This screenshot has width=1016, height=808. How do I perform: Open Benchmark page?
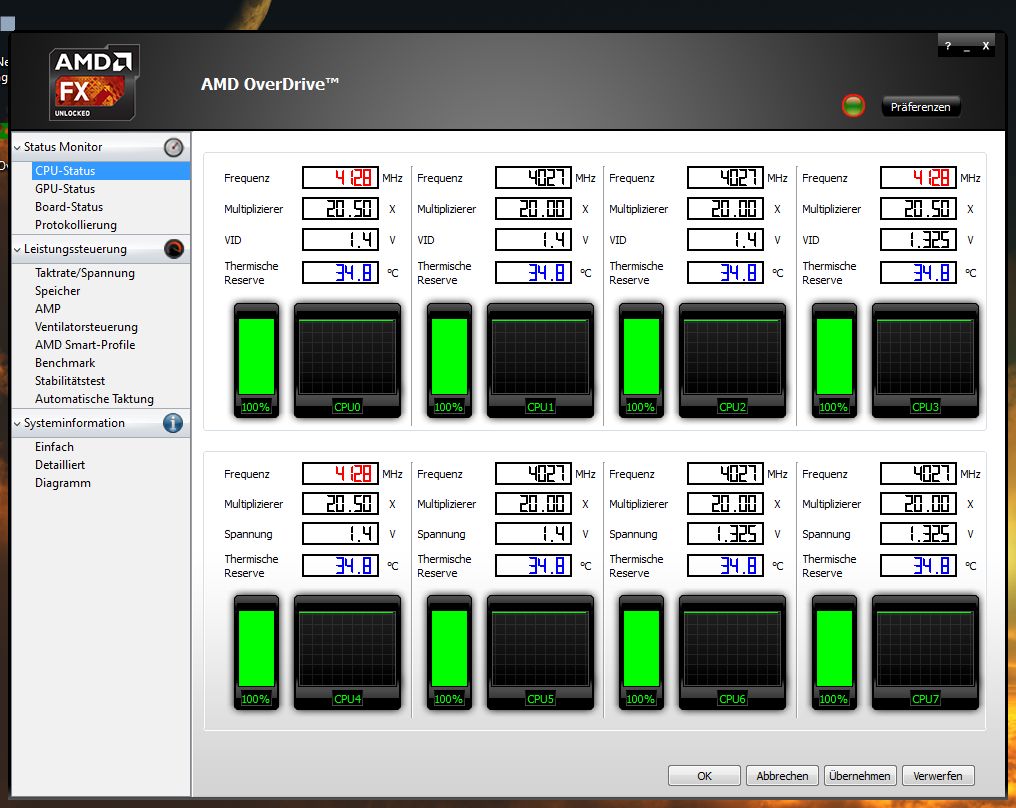coord(65,363)
